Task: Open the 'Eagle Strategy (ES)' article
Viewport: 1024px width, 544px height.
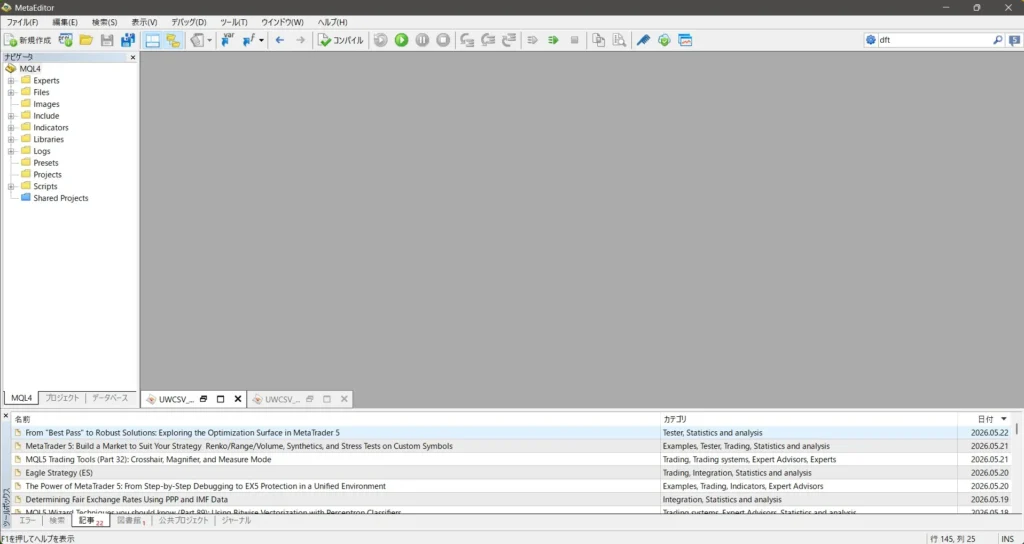Action: pos(59,473)
